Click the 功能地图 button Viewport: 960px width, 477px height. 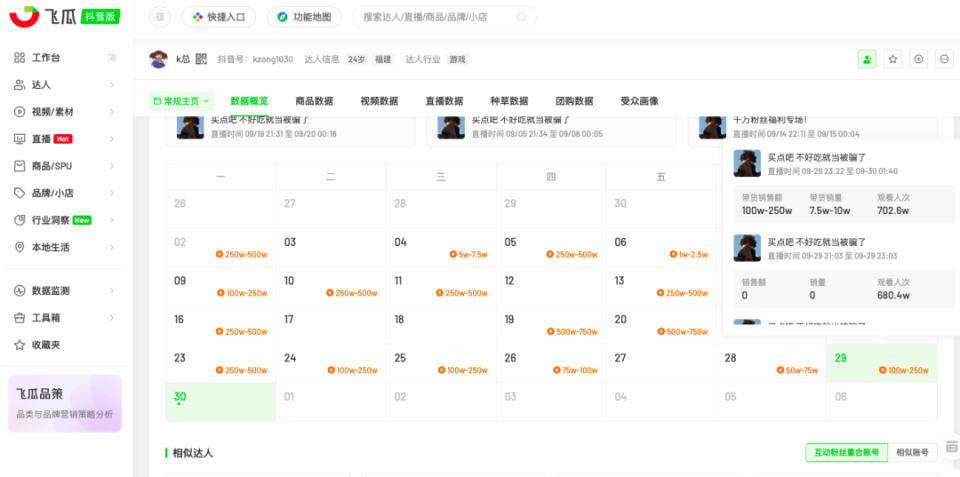pyautogui.click(x=303, y=17)
